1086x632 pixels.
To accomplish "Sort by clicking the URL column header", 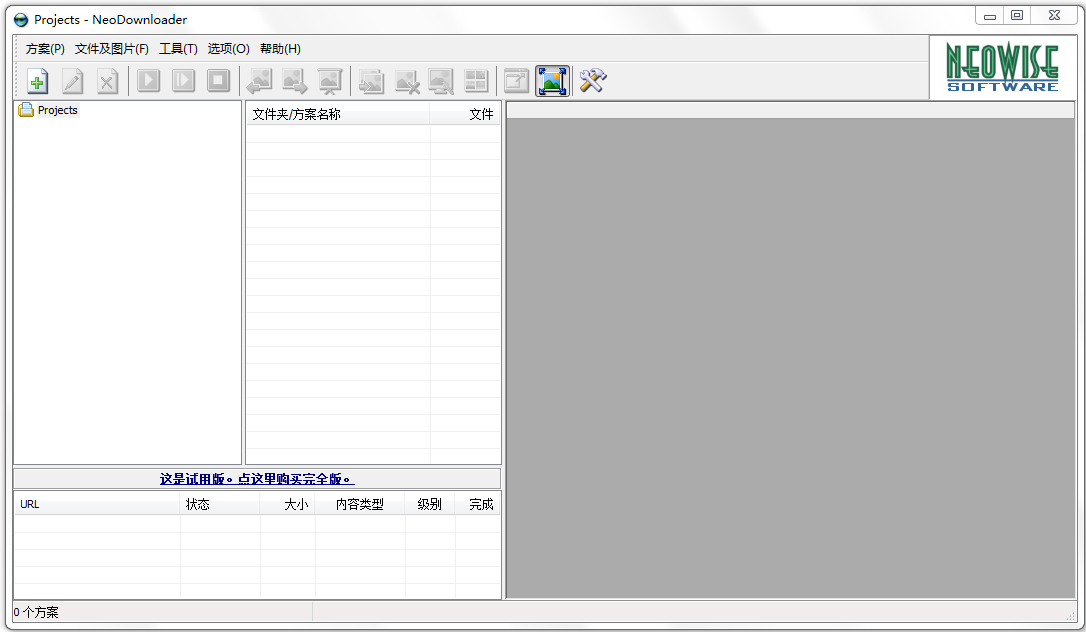I will [x=30, y=504].
